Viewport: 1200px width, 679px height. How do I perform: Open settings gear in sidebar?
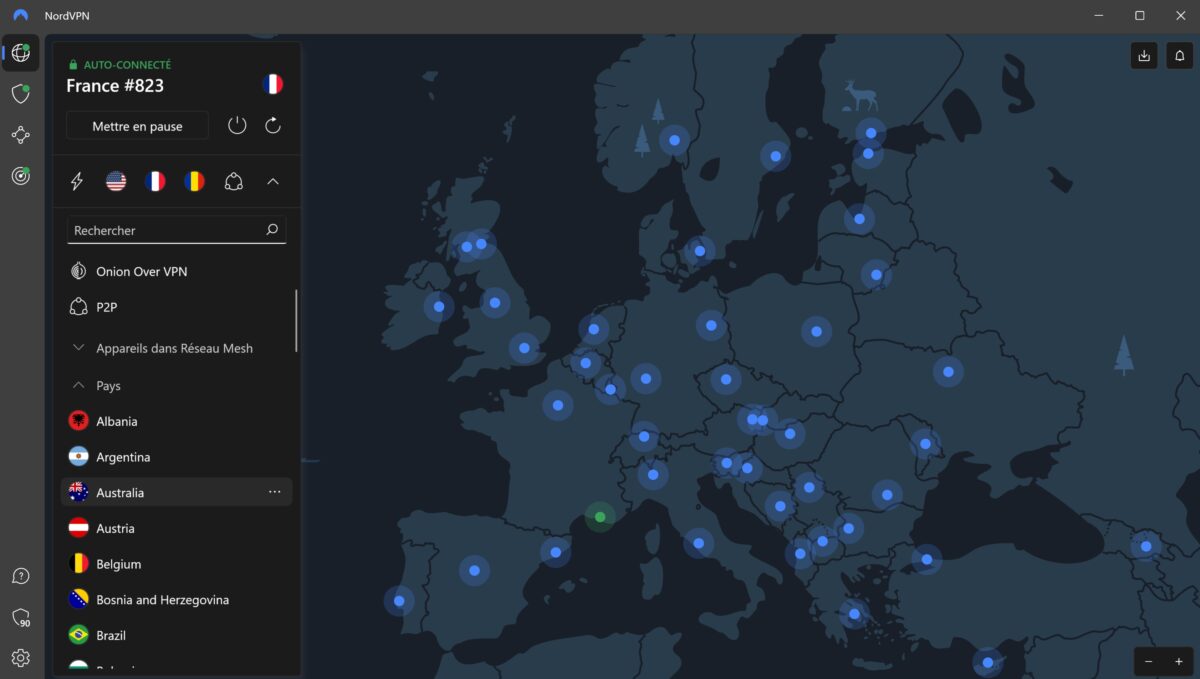point(21,658)
